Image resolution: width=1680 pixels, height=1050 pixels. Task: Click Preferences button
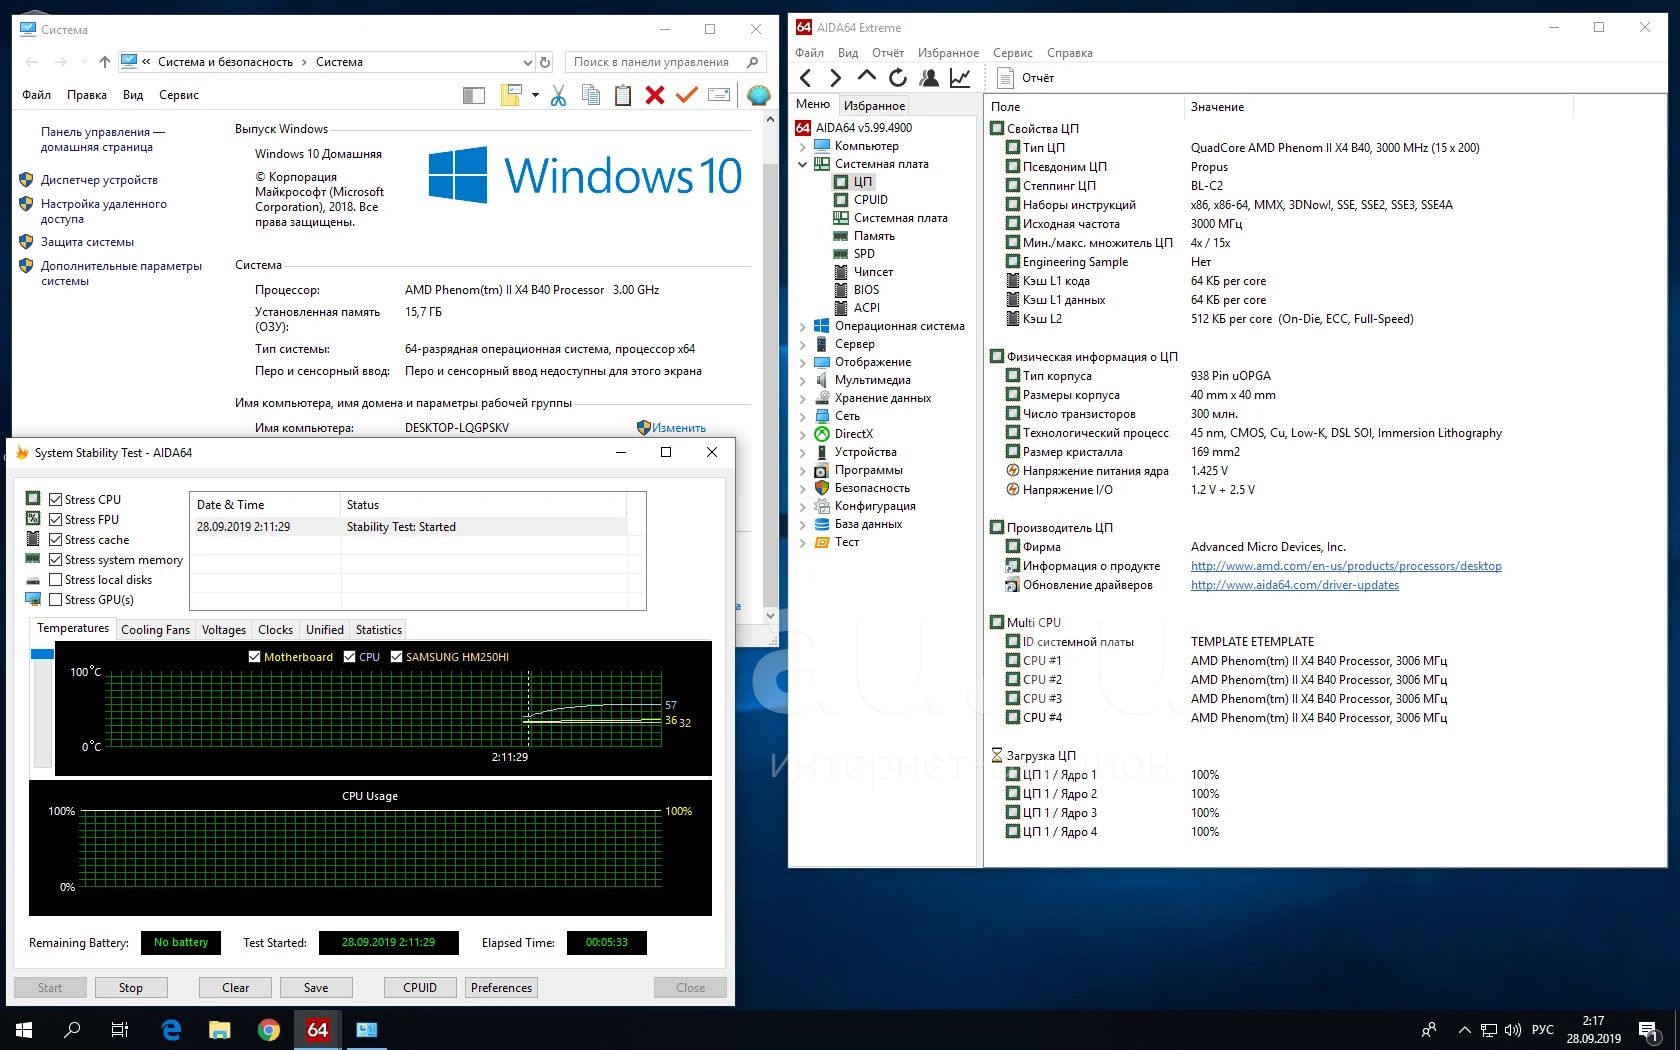click(x=501, y=988)
